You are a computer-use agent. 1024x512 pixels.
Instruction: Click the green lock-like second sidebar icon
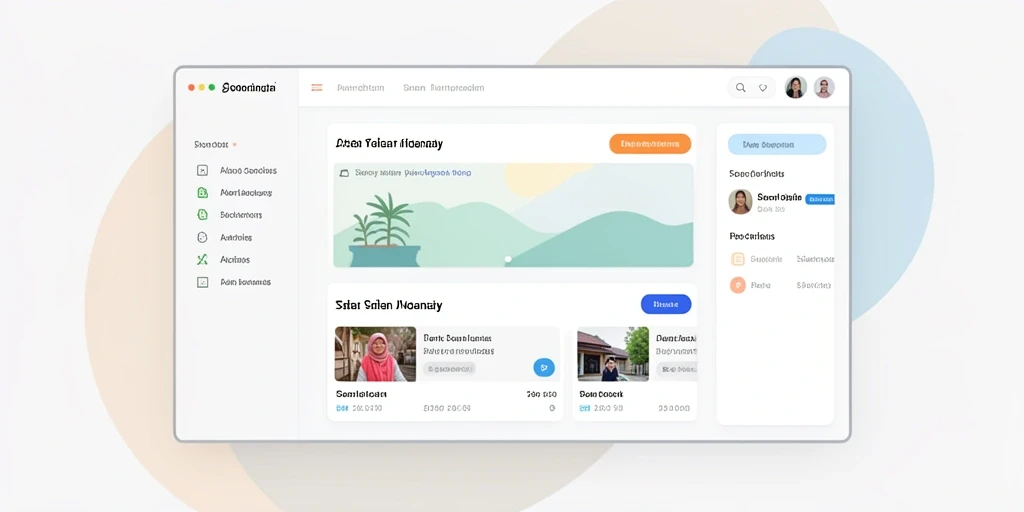[202, 193]
